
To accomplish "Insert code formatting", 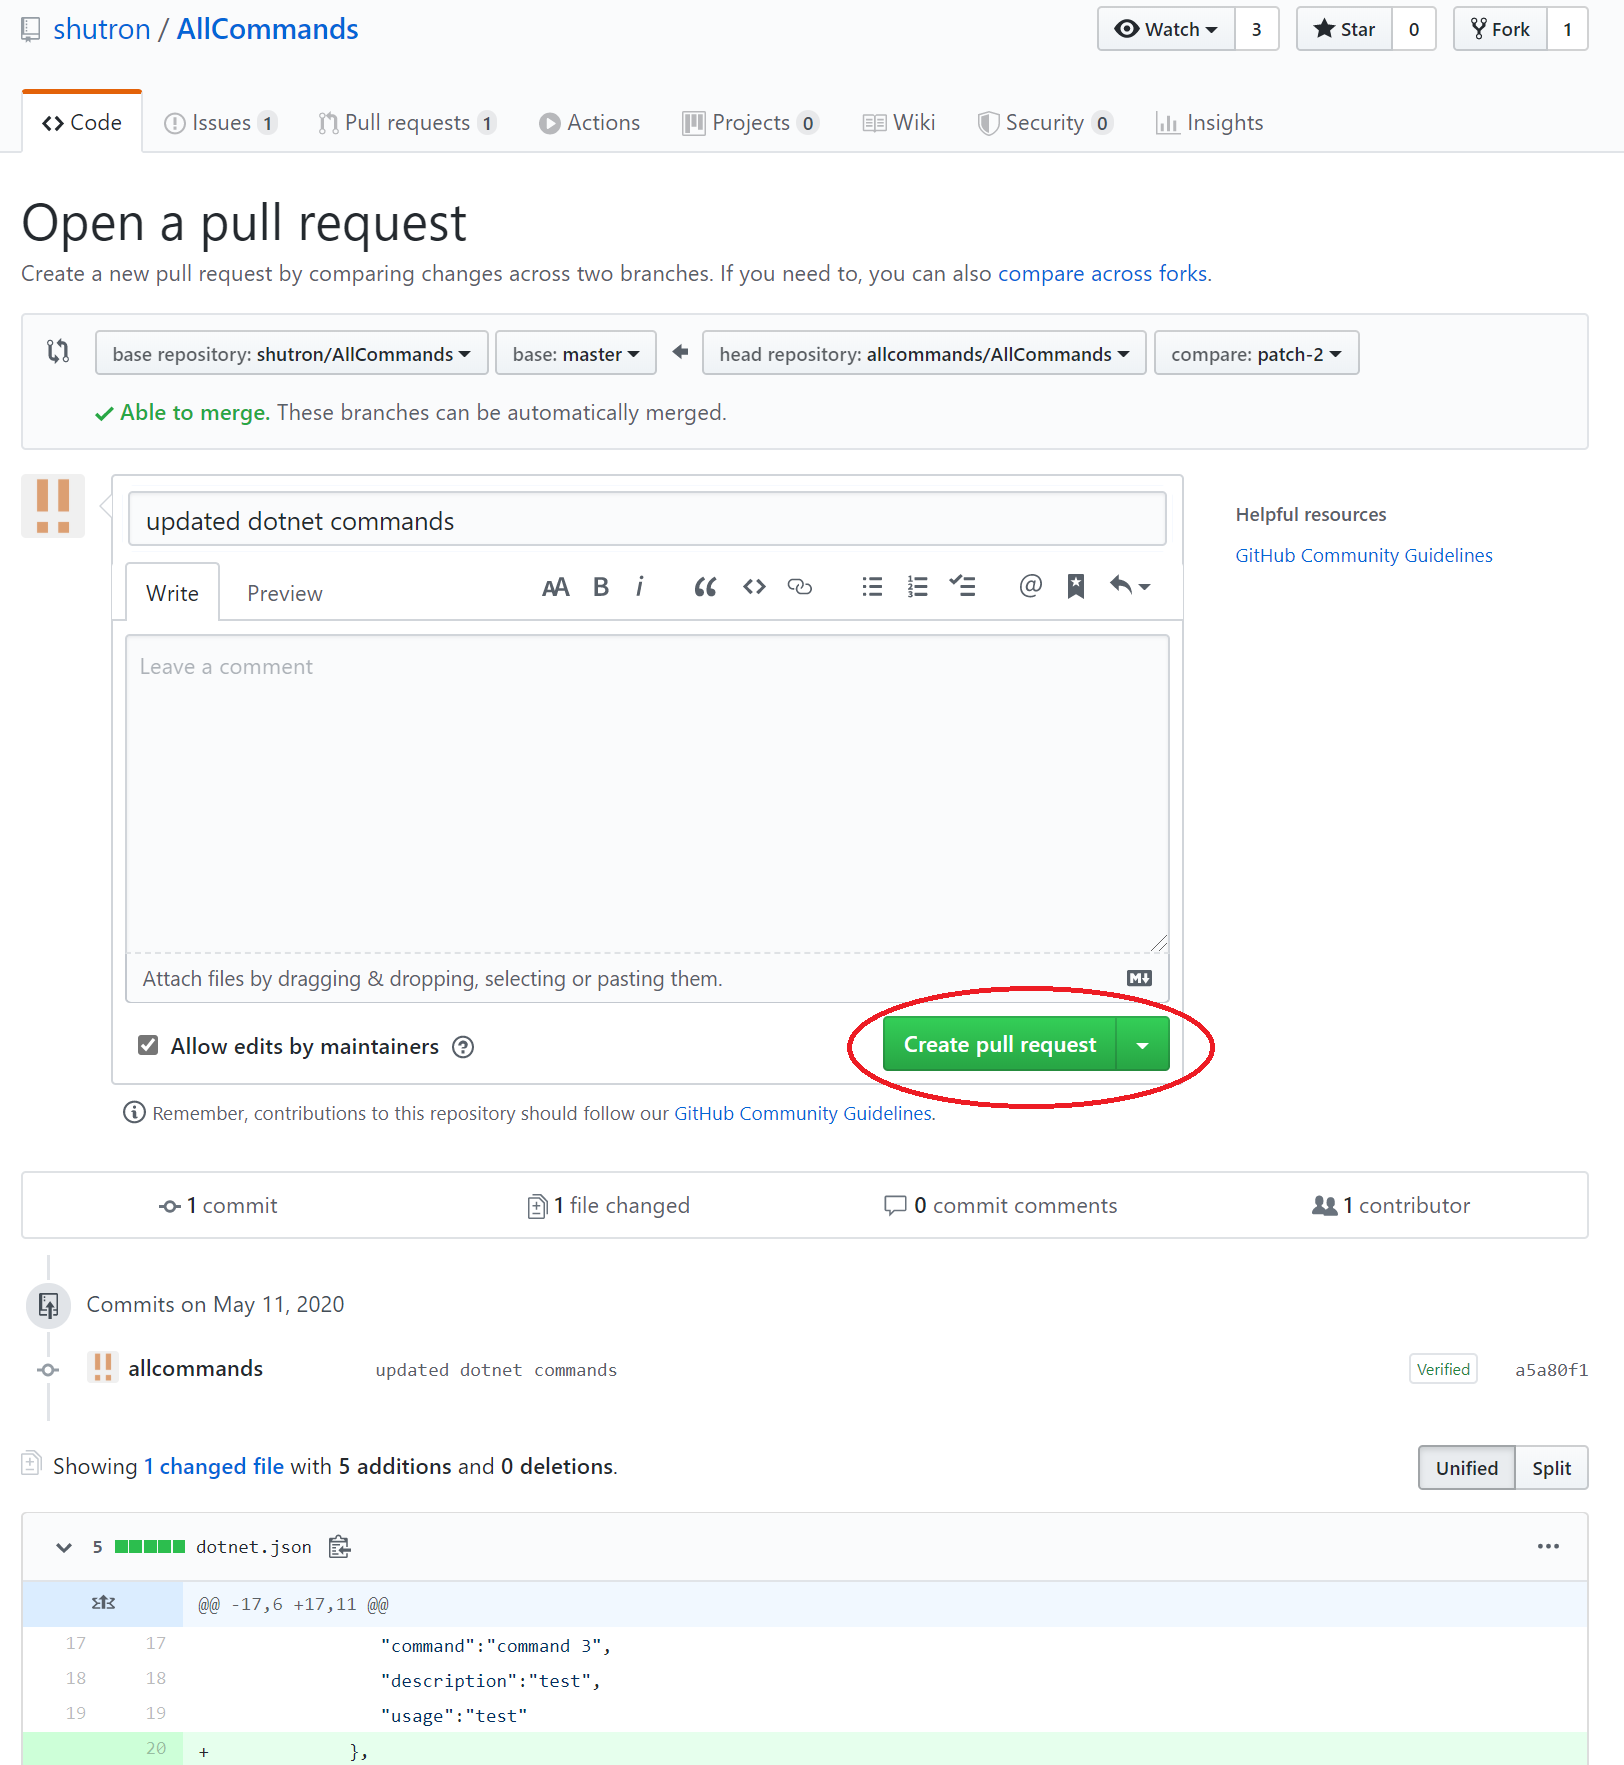I will [x=754, y=587].
